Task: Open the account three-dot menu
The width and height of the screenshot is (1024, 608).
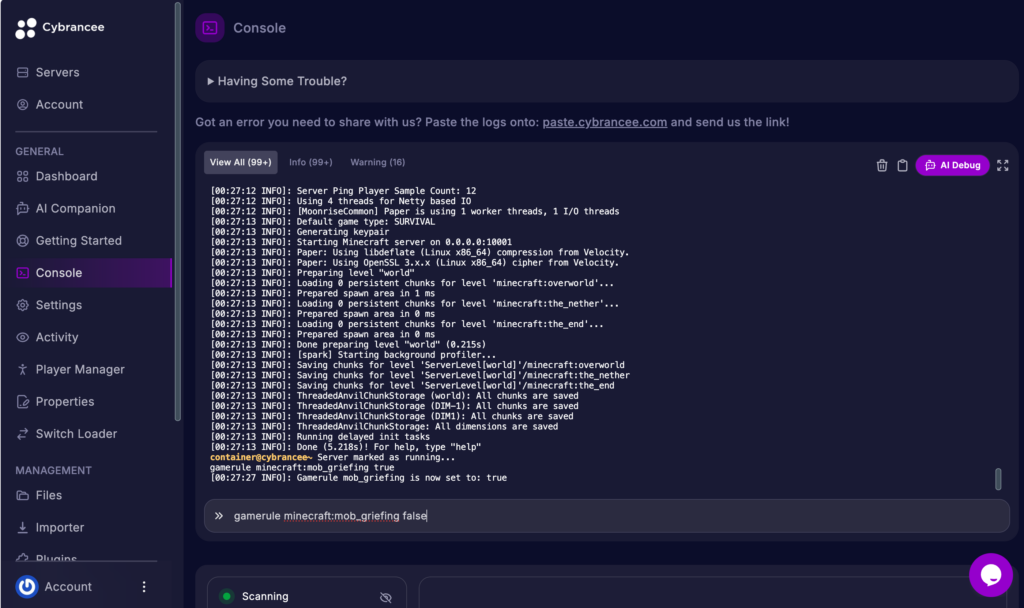Action: (x=144, y=586)
